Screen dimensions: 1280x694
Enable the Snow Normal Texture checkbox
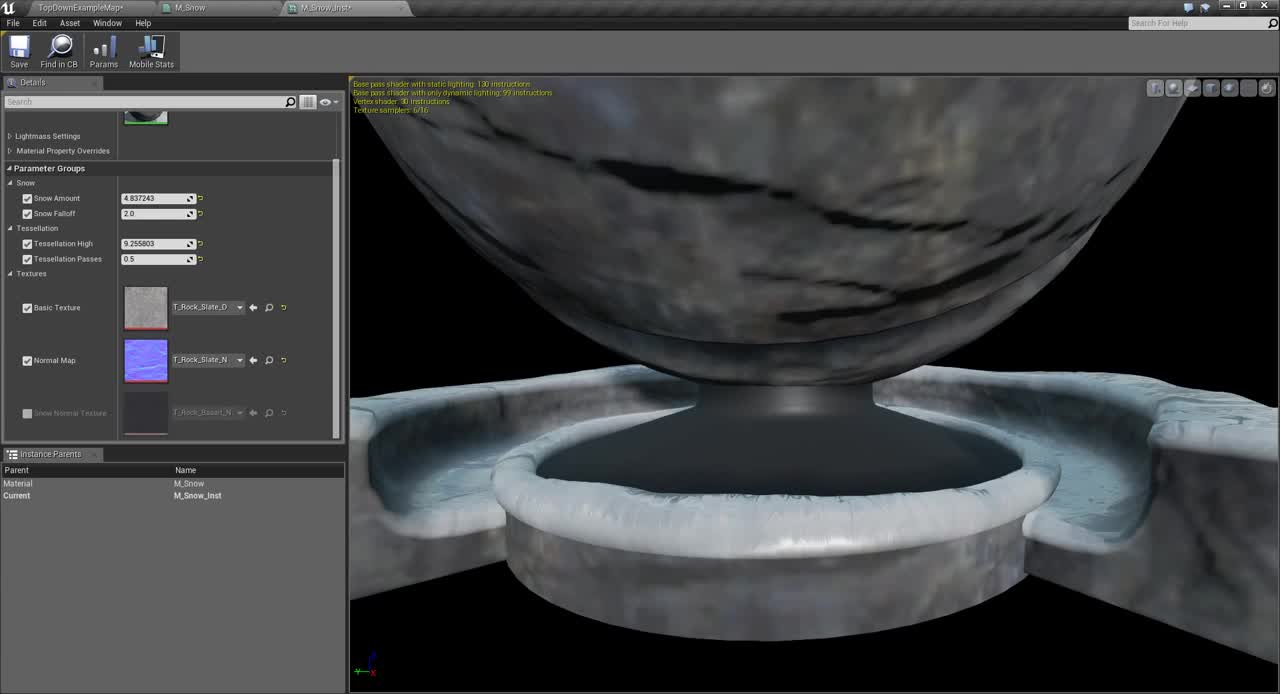point(27,413)
